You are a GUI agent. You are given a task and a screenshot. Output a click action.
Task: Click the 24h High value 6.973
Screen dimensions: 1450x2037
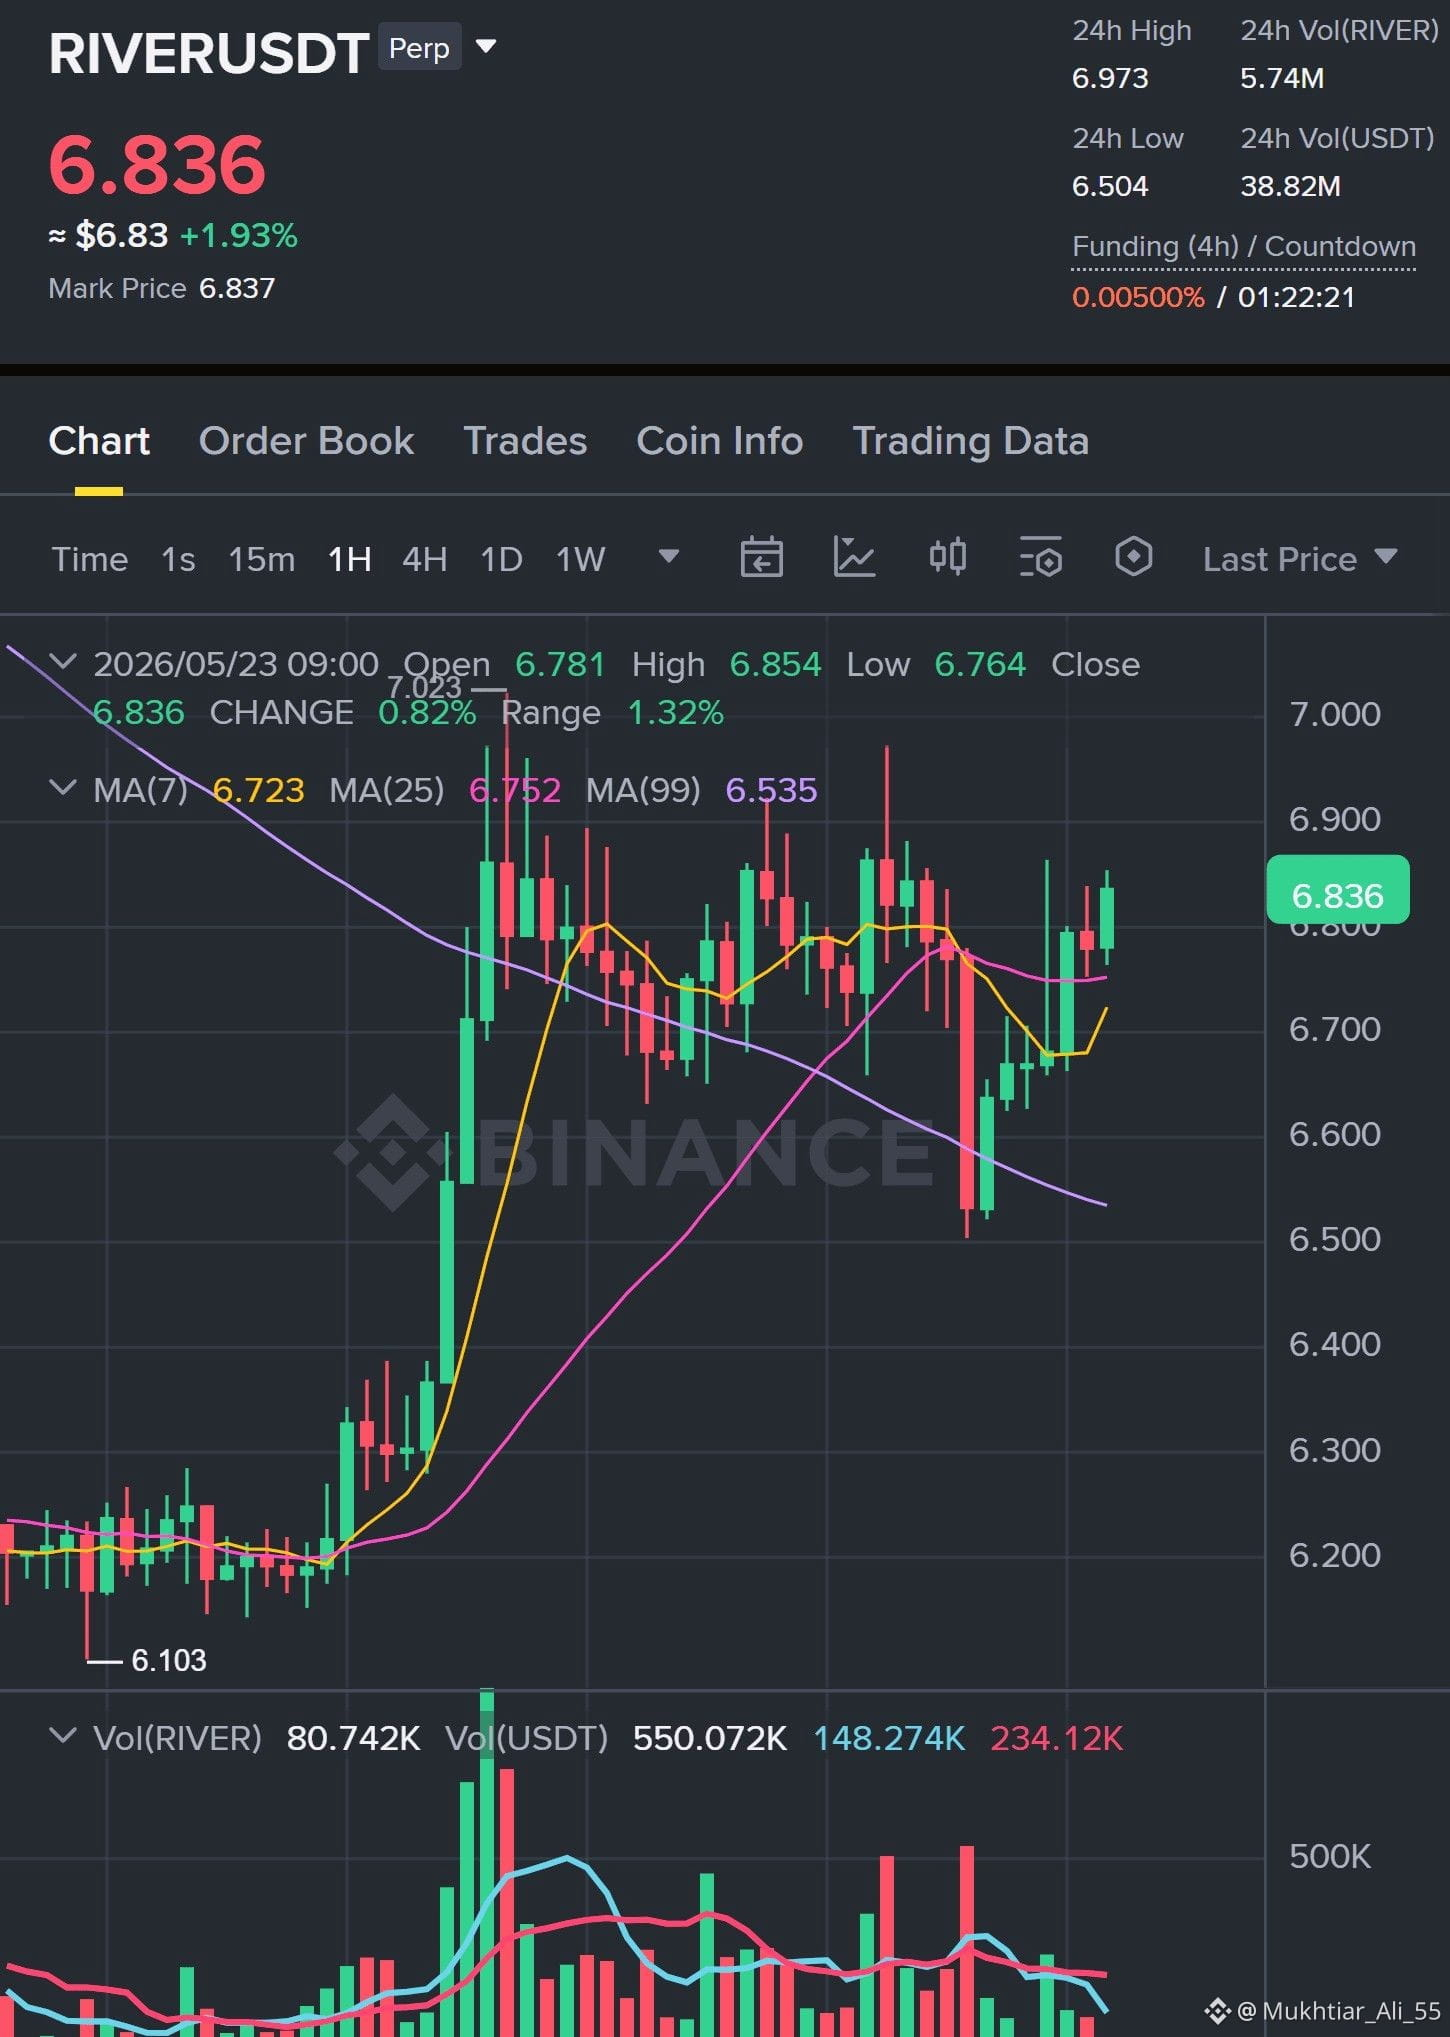[x=1110, y=78]
